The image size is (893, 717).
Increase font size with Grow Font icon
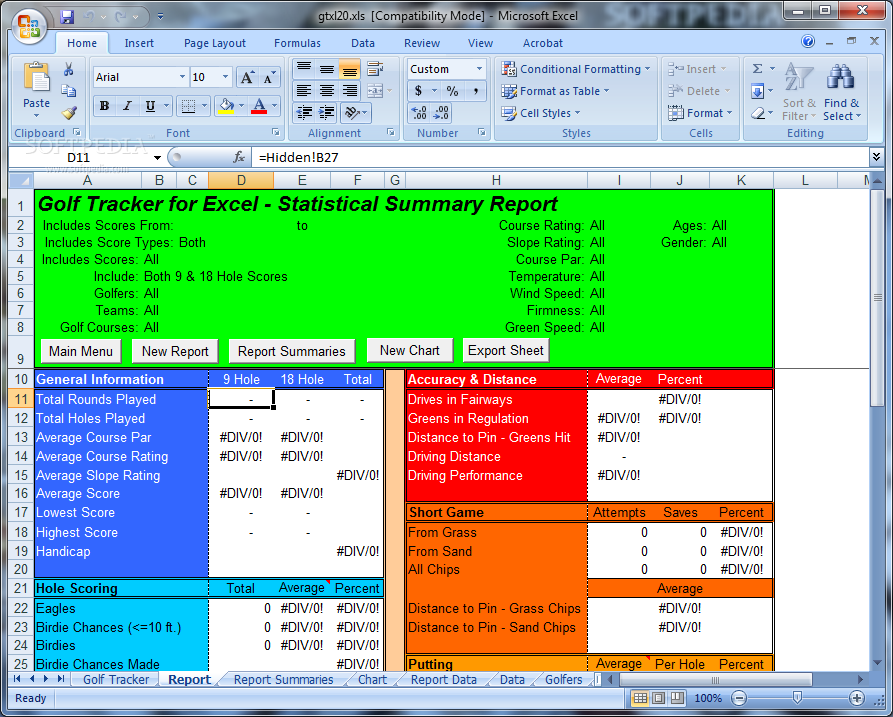pyautogui.click(x=247, y=77)
